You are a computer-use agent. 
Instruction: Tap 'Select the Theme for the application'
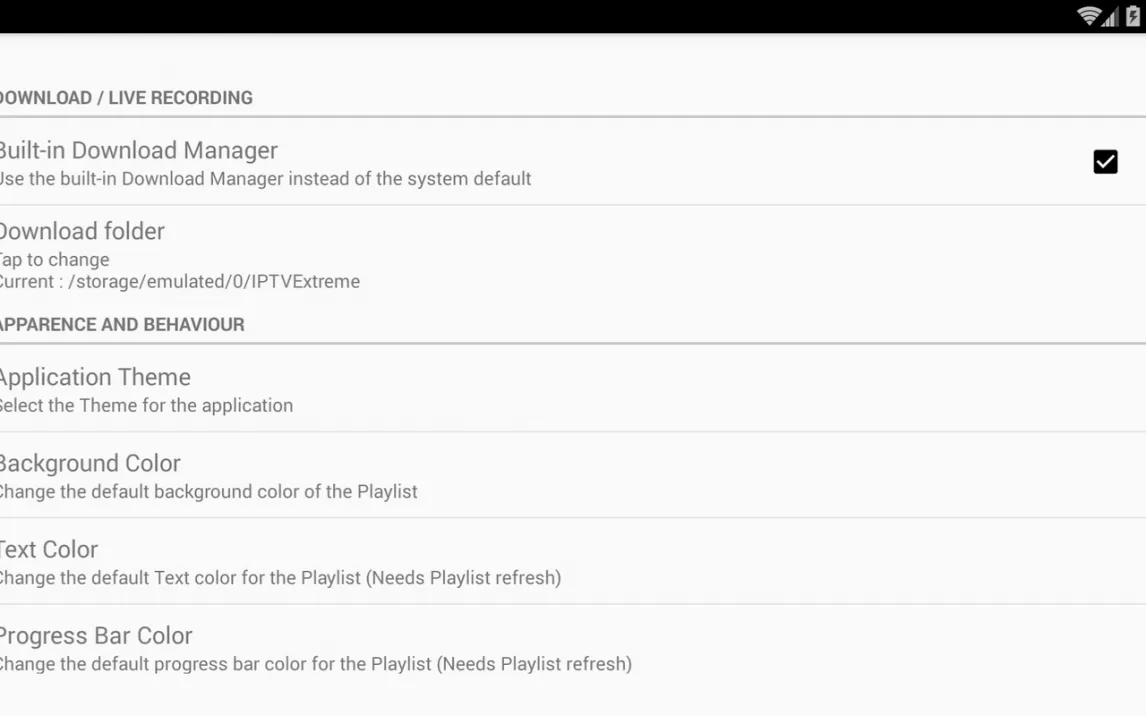146,406
